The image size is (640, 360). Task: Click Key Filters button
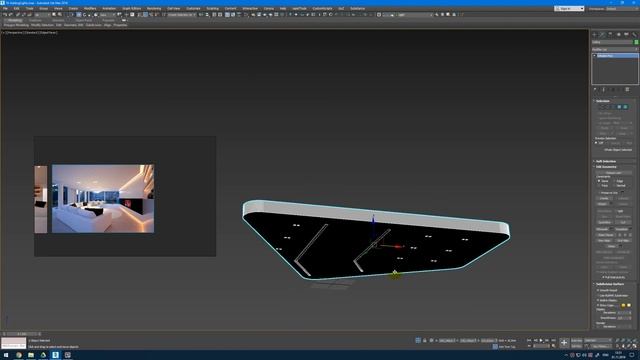coord(600,346)
